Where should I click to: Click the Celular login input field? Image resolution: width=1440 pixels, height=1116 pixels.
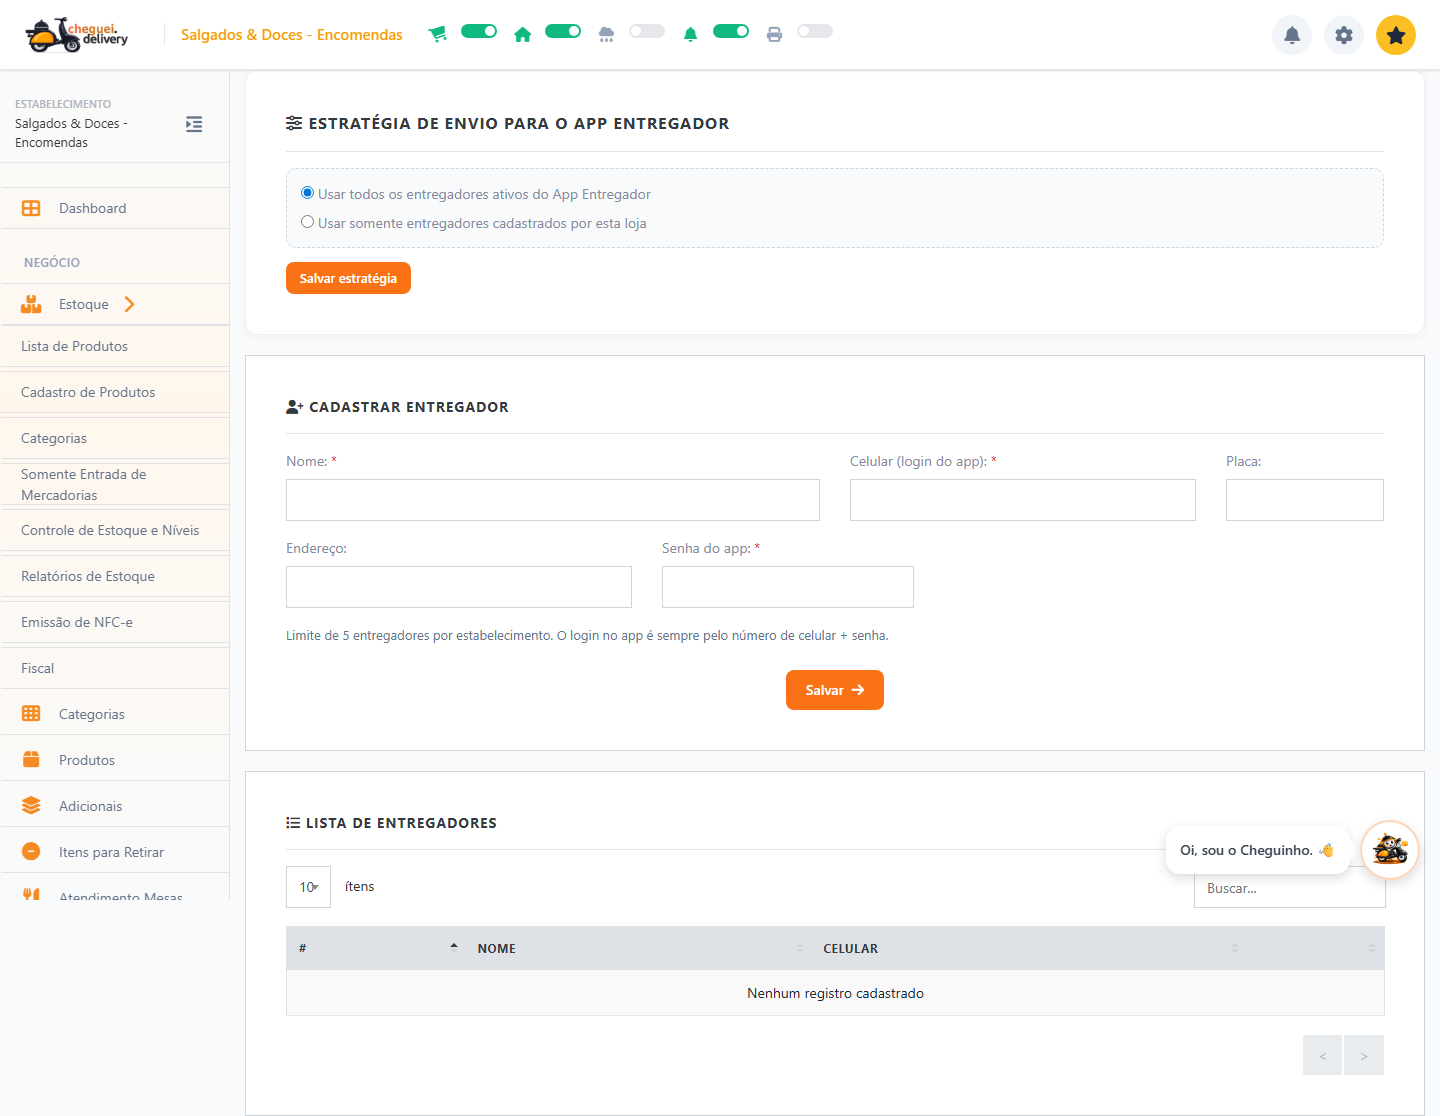pos(1023,500)
